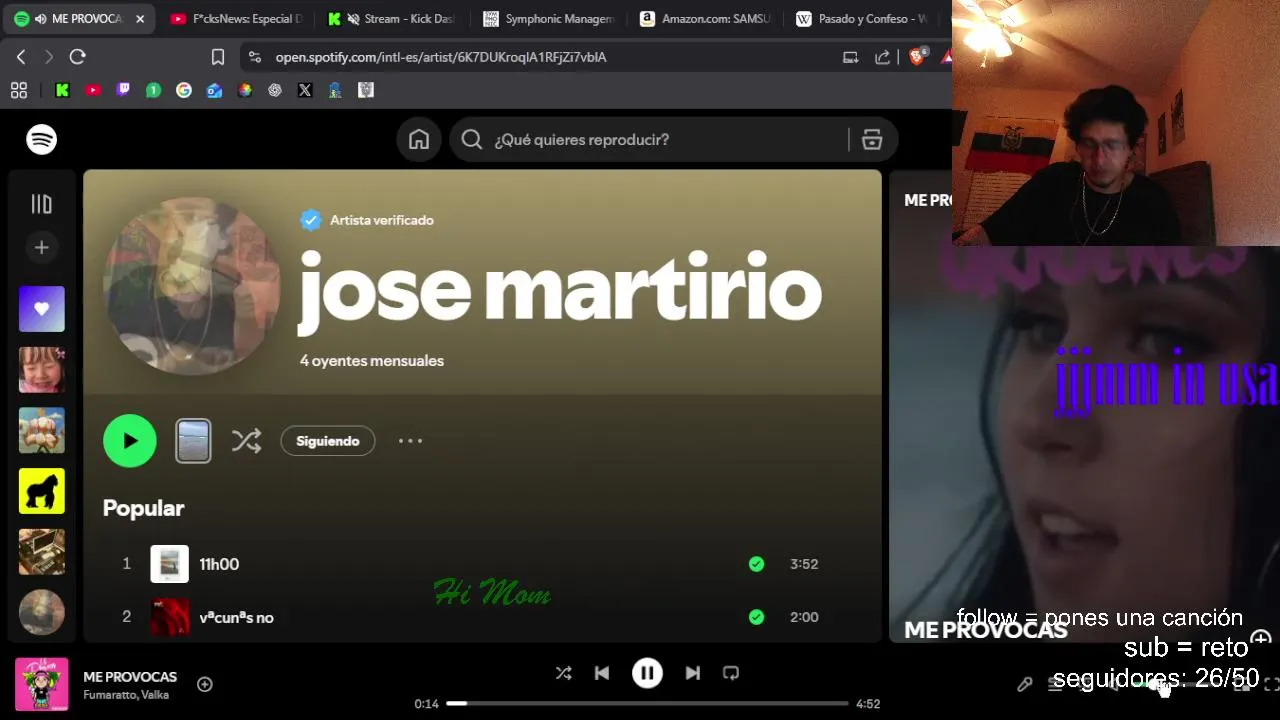
Task: Toggle repeat mode in player bar
Action: point(731,673)
